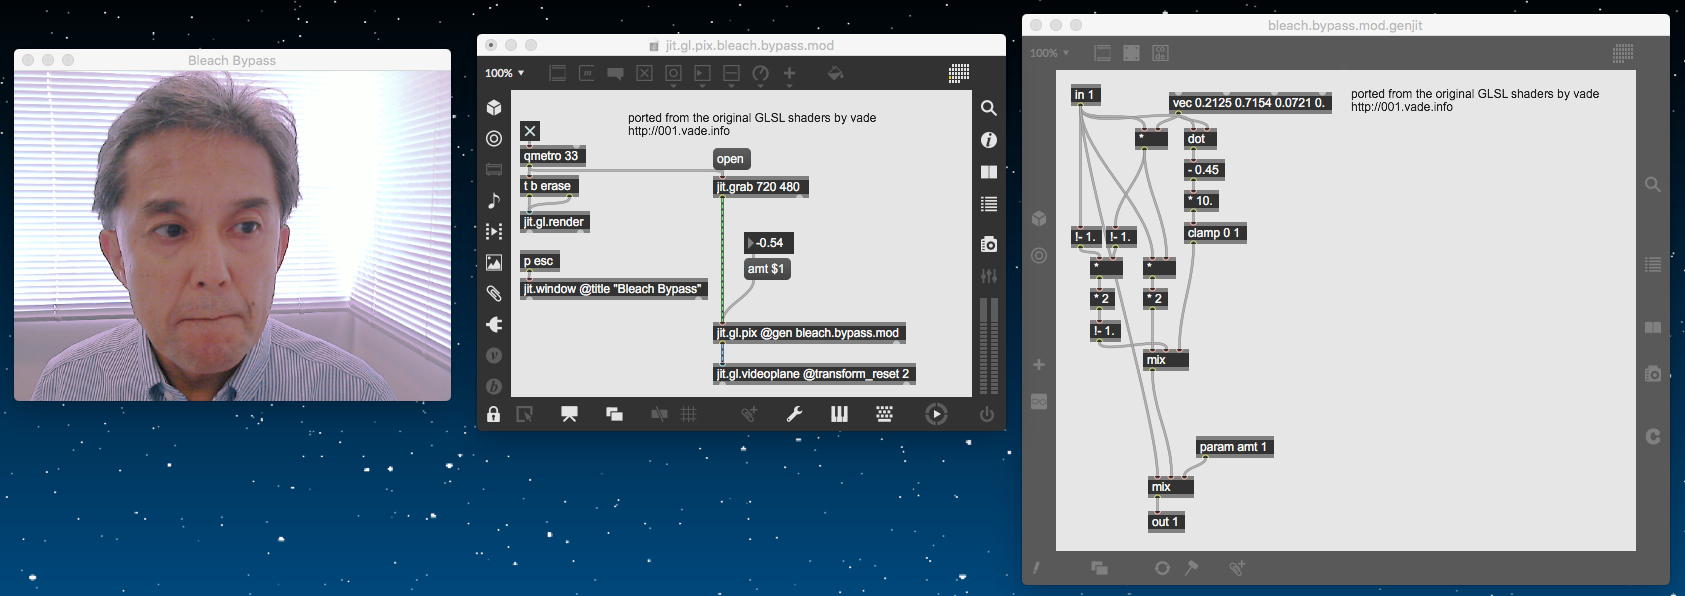The height and width of the screenshot is (596, 1685).
Task: Open the sequence play-bar browser in patcher sidebar
Action: 494,231
